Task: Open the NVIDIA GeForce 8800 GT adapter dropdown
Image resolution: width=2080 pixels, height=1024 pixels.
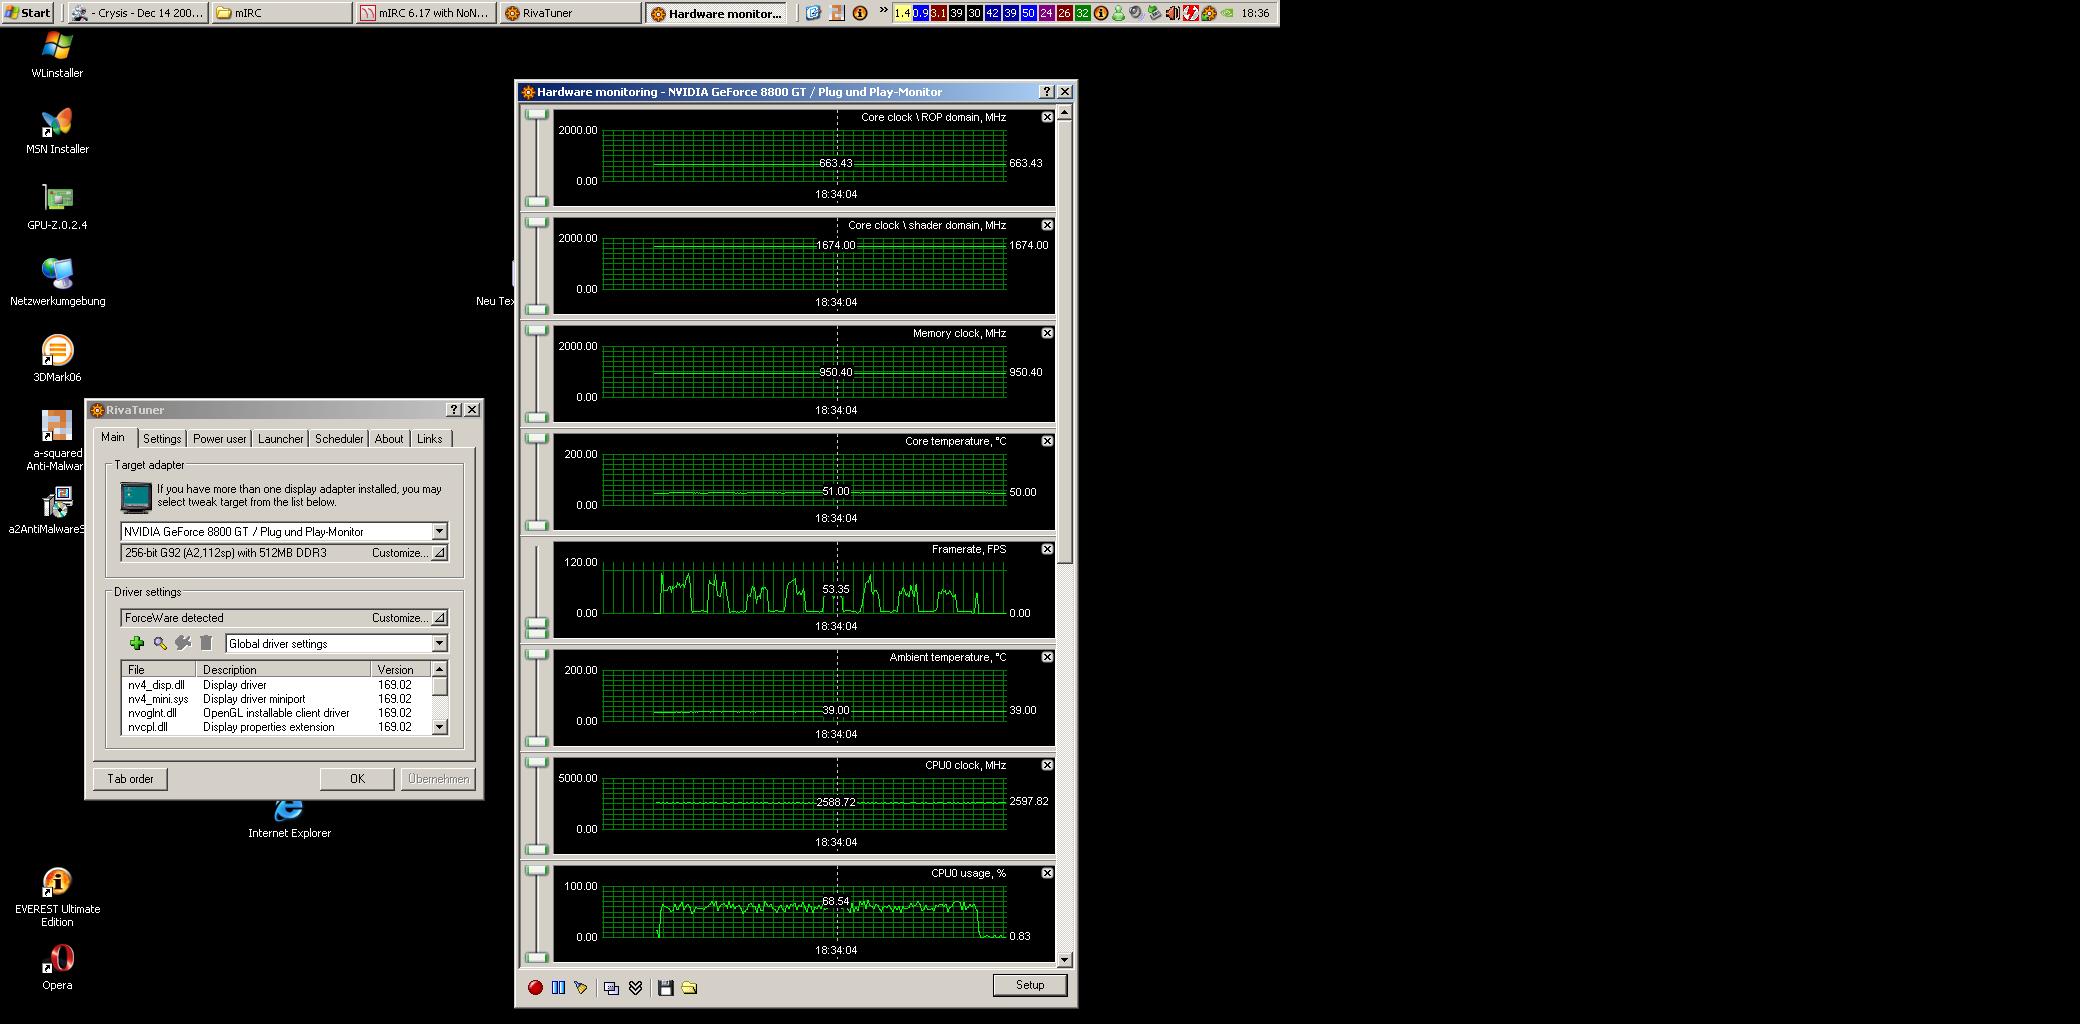Action: coord(439,531)
